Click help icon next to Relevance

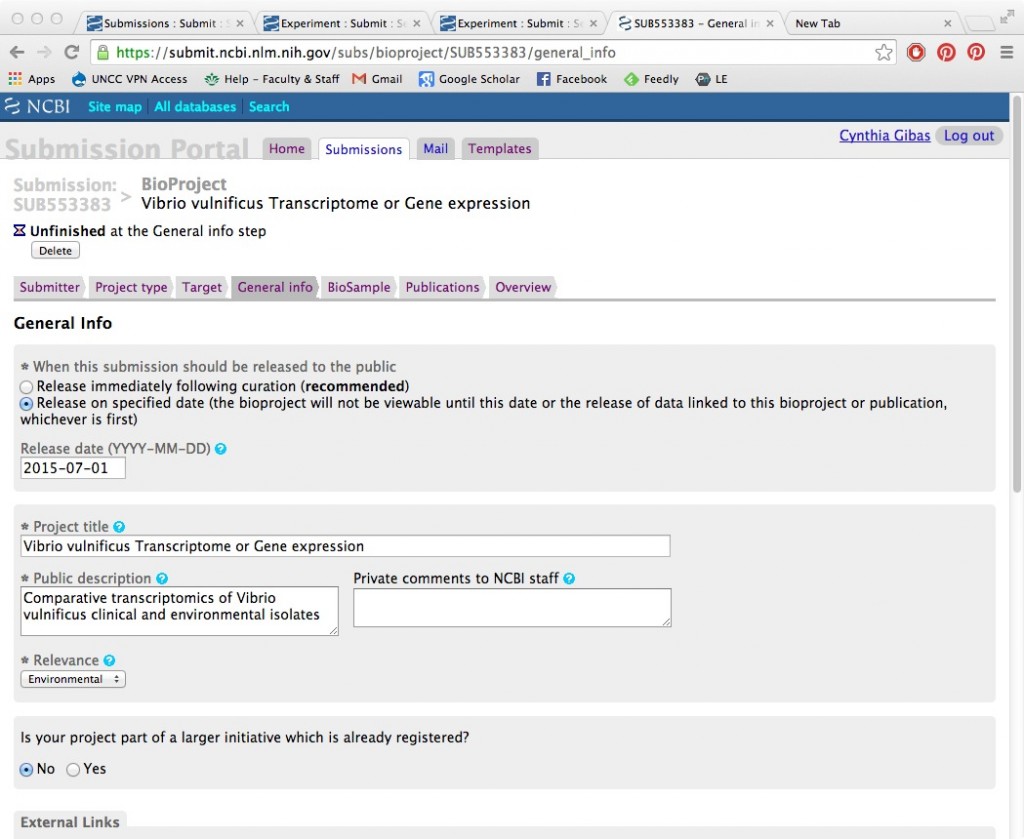tap(110, 661)
